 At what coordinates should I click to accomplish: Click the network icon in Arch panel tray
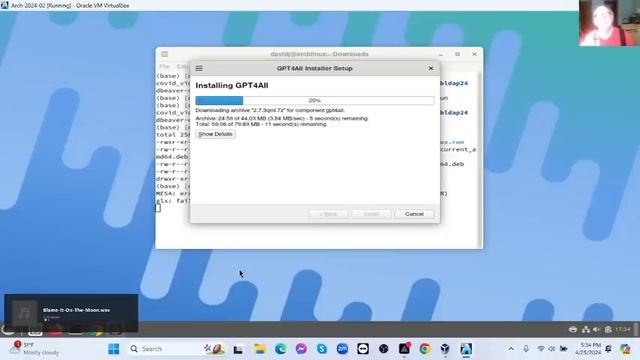click(x=586, y=329)
